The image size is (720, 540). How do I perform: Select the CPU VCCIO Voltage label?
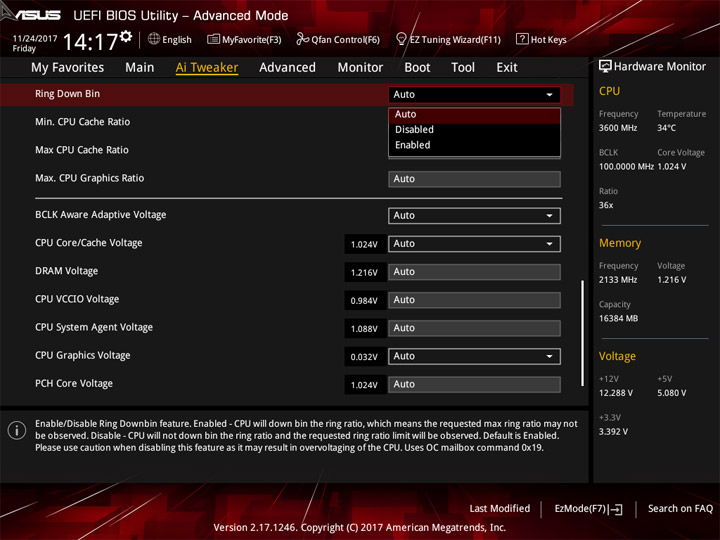pyautogui.click(x=77, y=299)
